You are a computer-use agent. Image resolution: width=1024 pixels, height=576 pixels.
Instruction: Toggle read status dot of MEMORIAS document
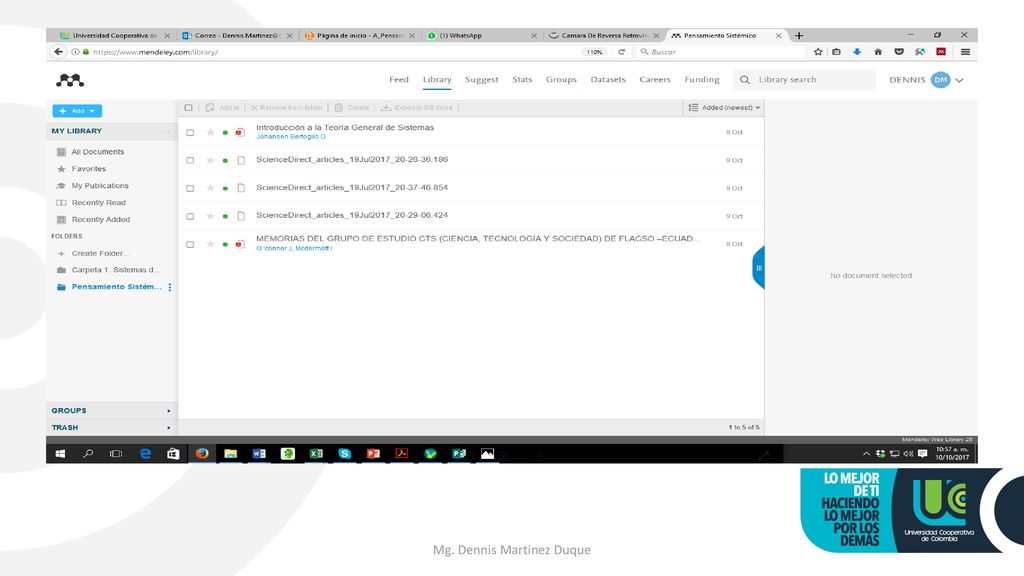(225, 244)
